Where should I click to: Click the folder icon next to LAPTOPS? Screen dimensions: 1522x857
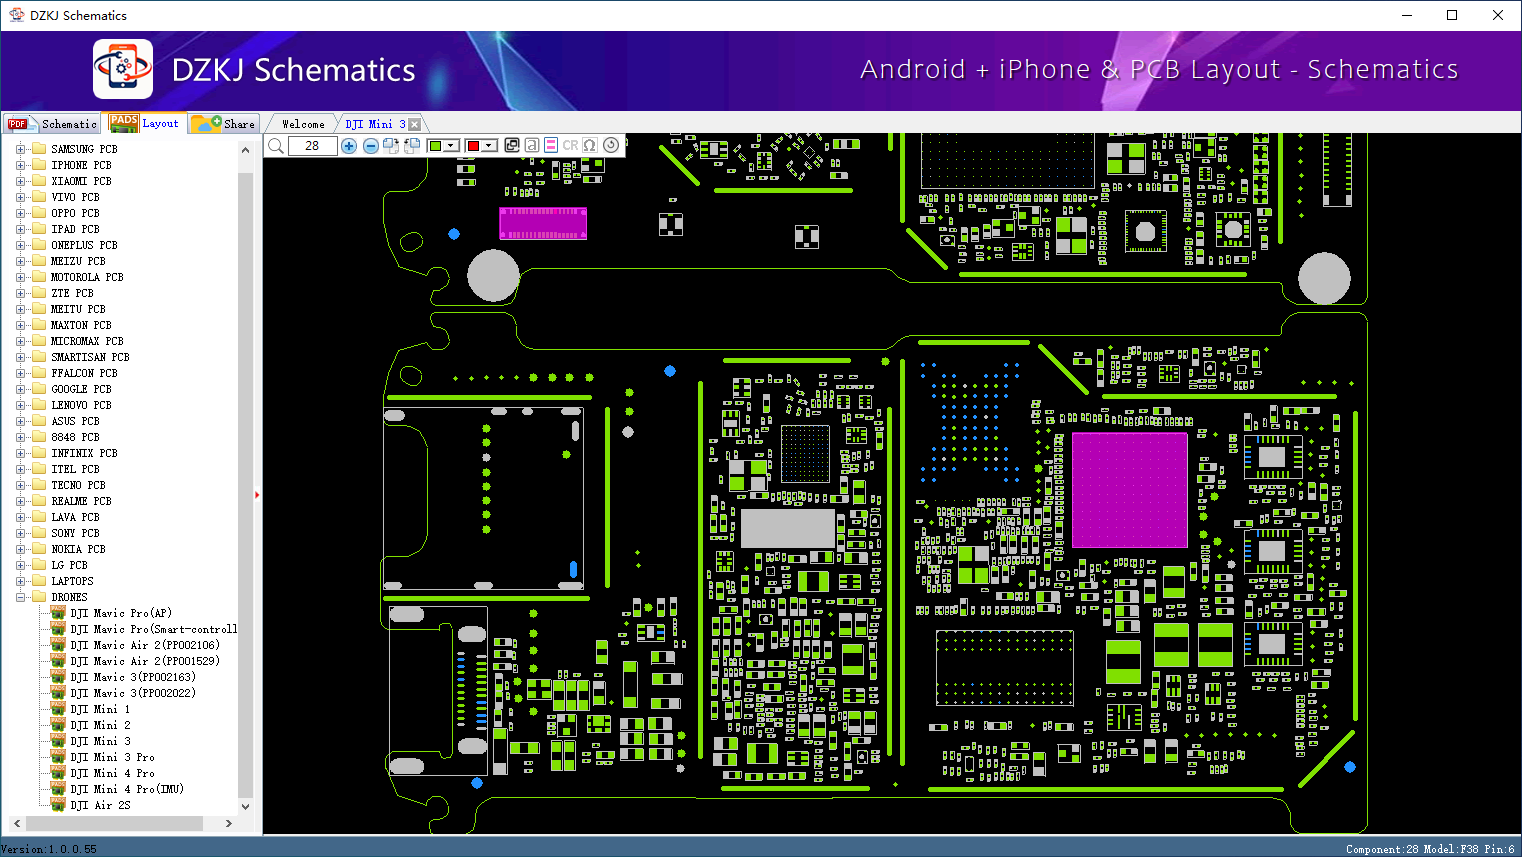point(39,581)
